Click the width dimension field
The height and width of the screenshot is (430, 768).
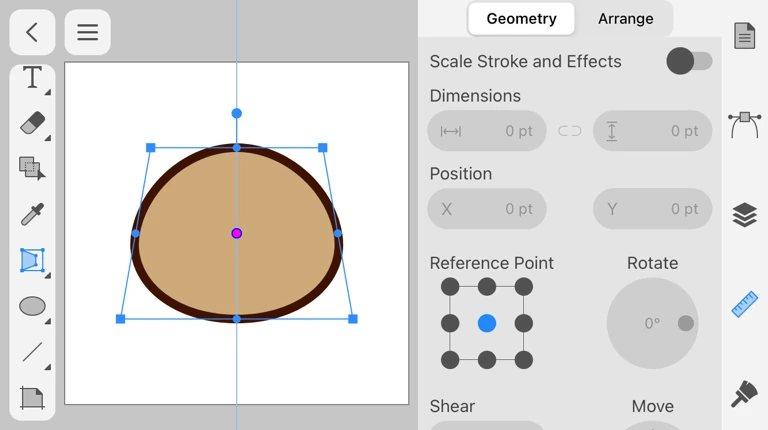point(487,131)
